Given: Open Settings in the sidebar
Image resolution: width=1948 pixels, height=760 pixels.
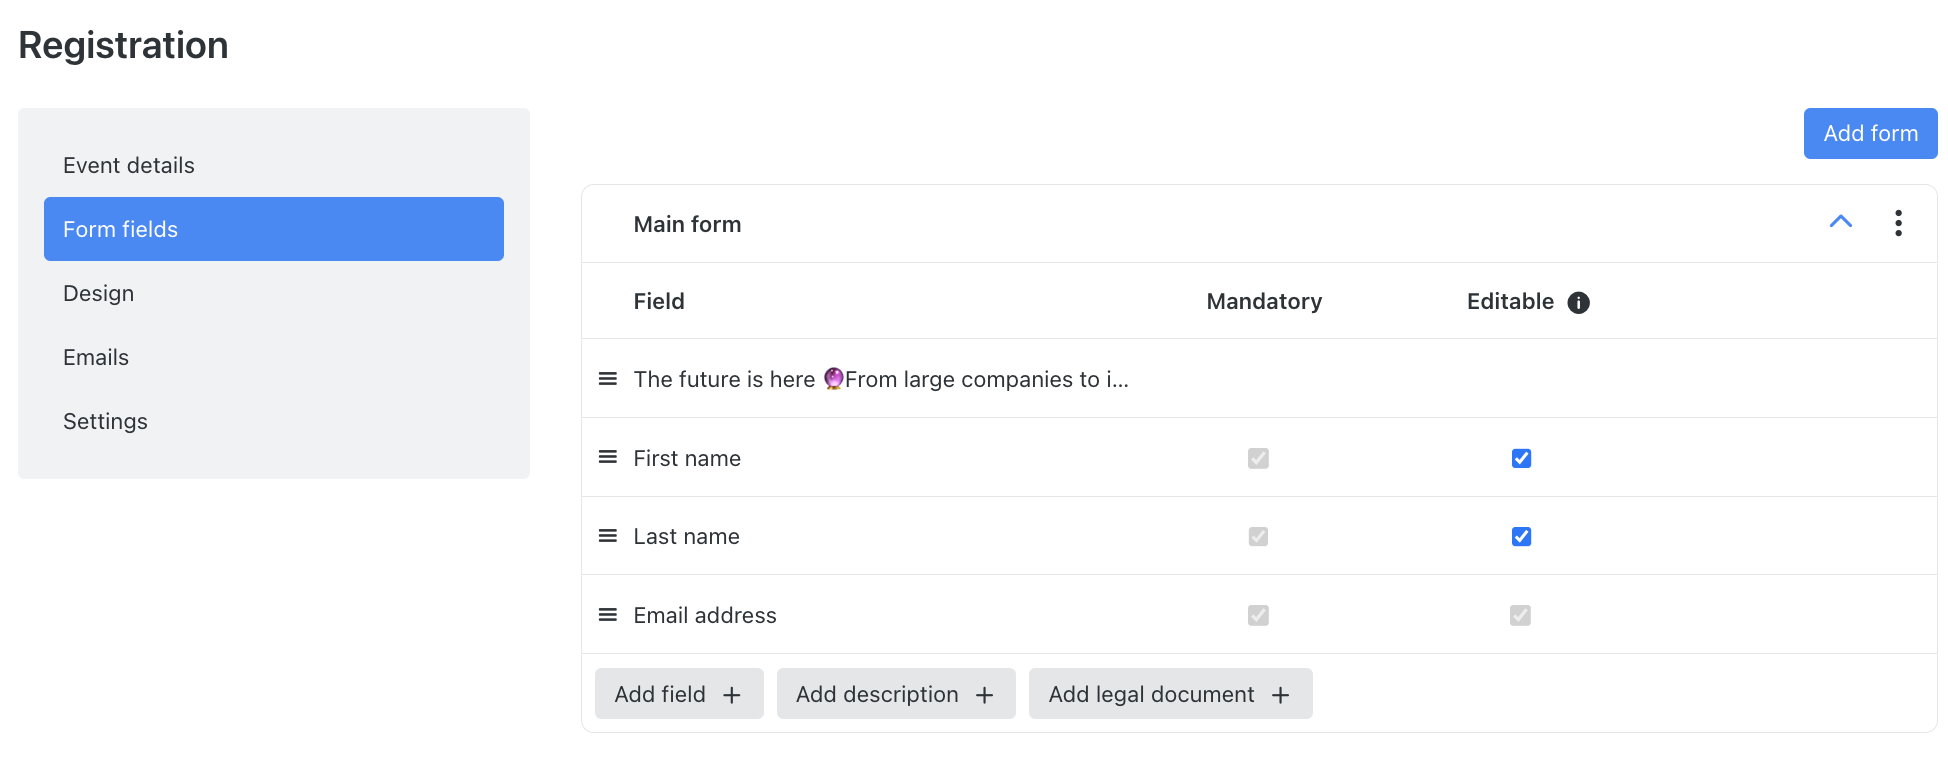Looking at the screenshot, I should pyautogui.click(x=105, y=421).
